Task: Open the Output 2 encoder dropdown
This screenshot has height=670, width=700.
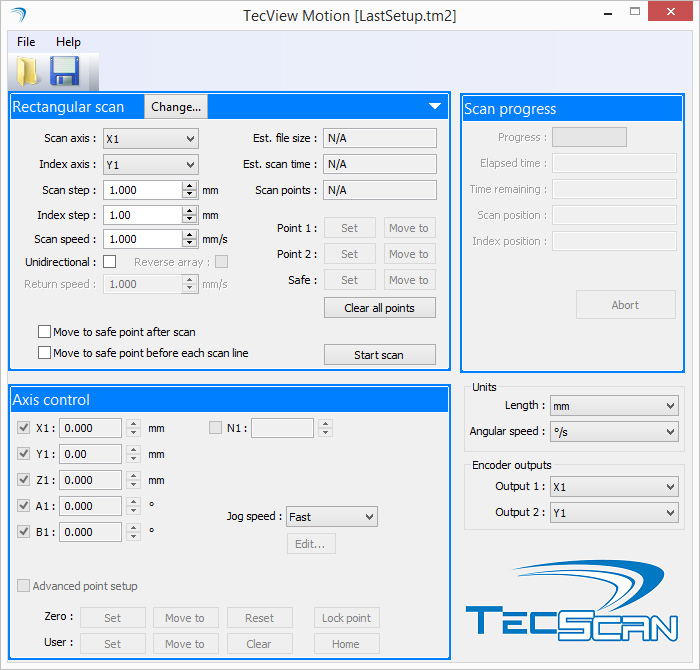Action: (x=614, y=512)
